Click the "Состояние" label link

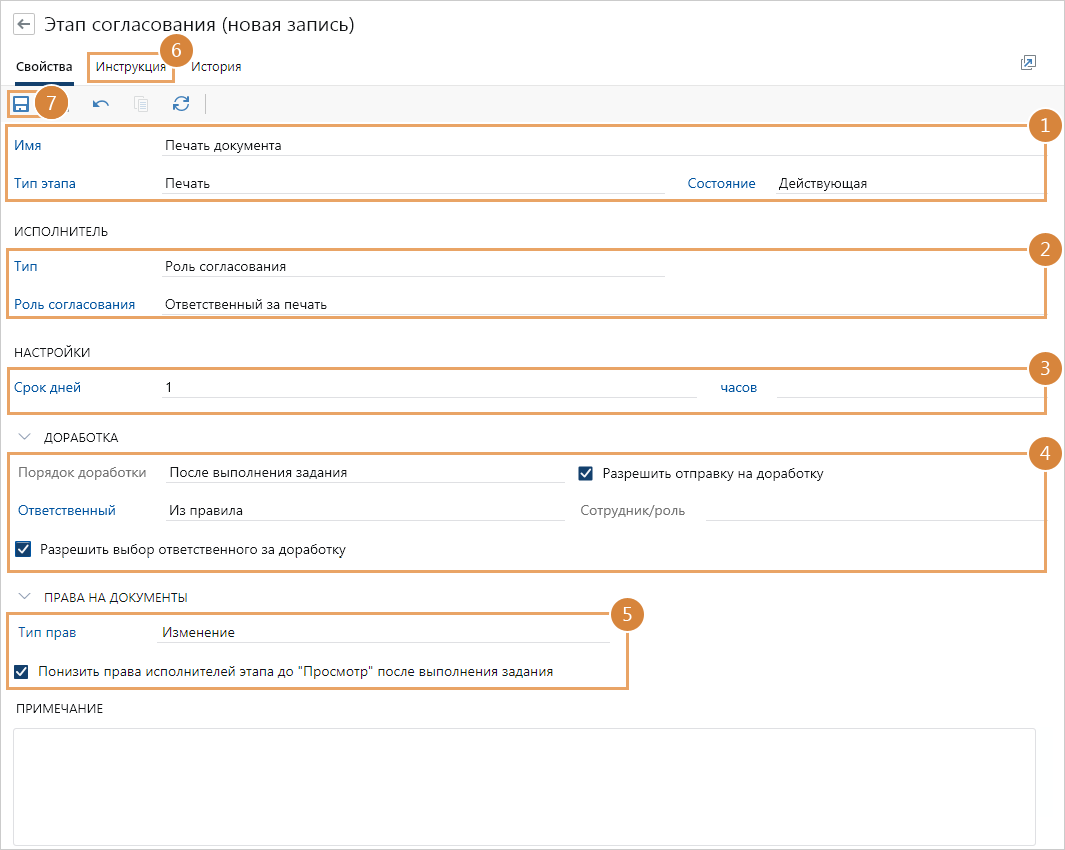720,184
